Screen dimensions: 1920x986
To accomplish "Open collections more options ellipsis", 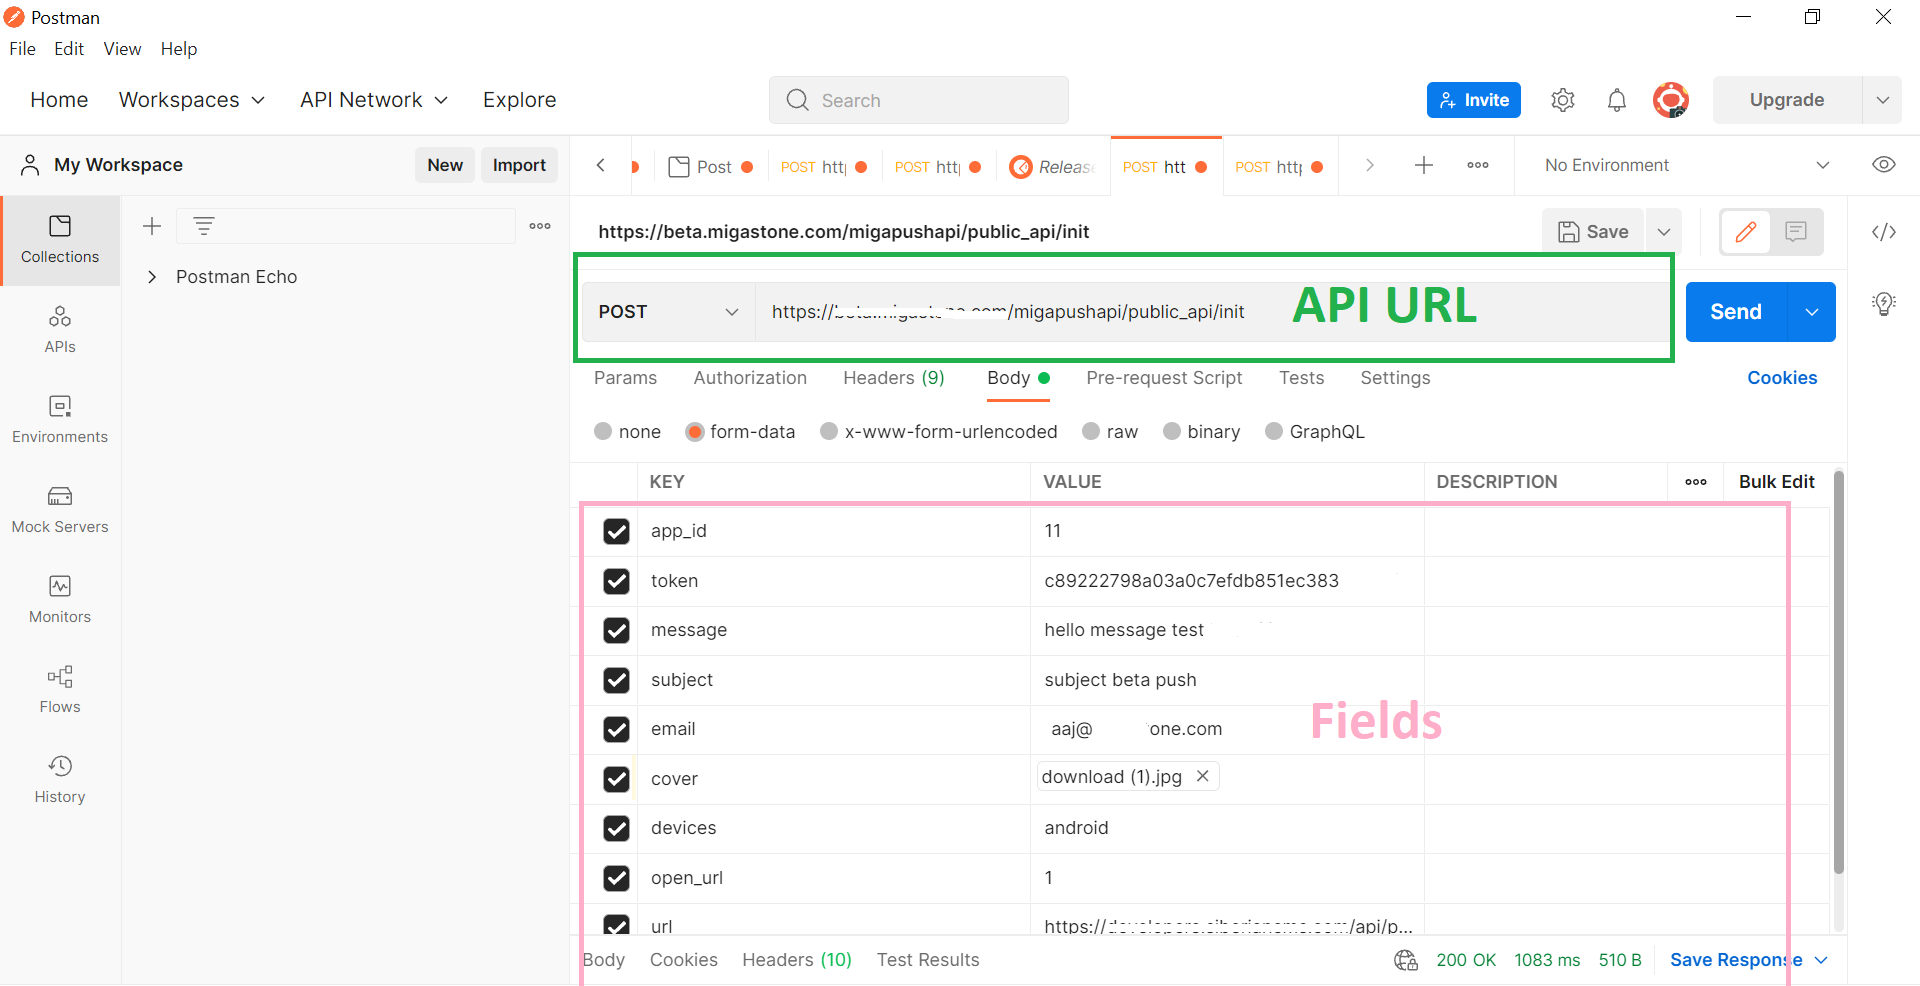I will [540, 226].
